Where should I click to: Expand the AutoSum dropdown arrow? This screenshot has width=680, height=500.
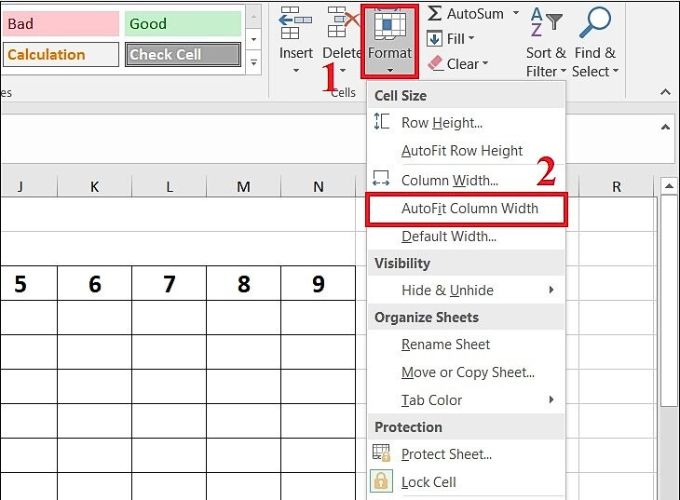tap(516, 13)
